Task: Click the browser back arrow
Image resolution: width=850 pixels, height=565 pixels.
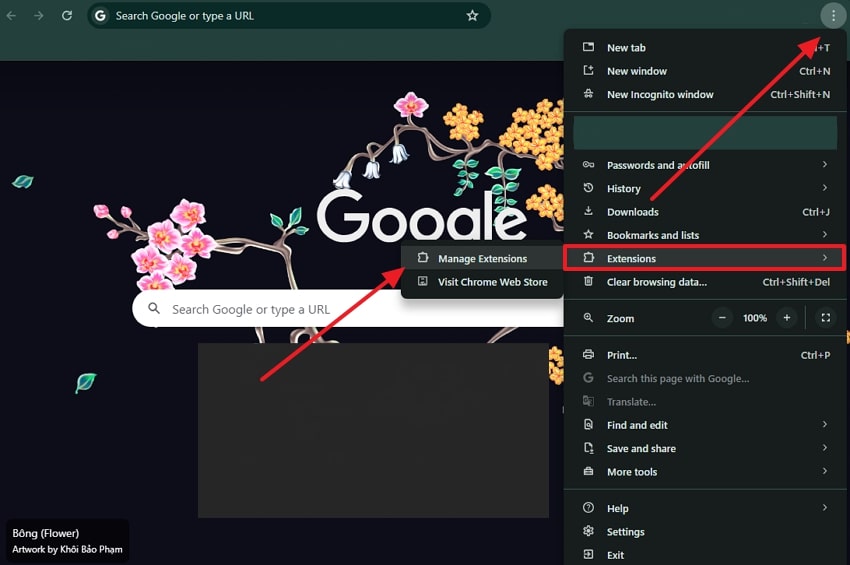Action: [x=11, y=16]
